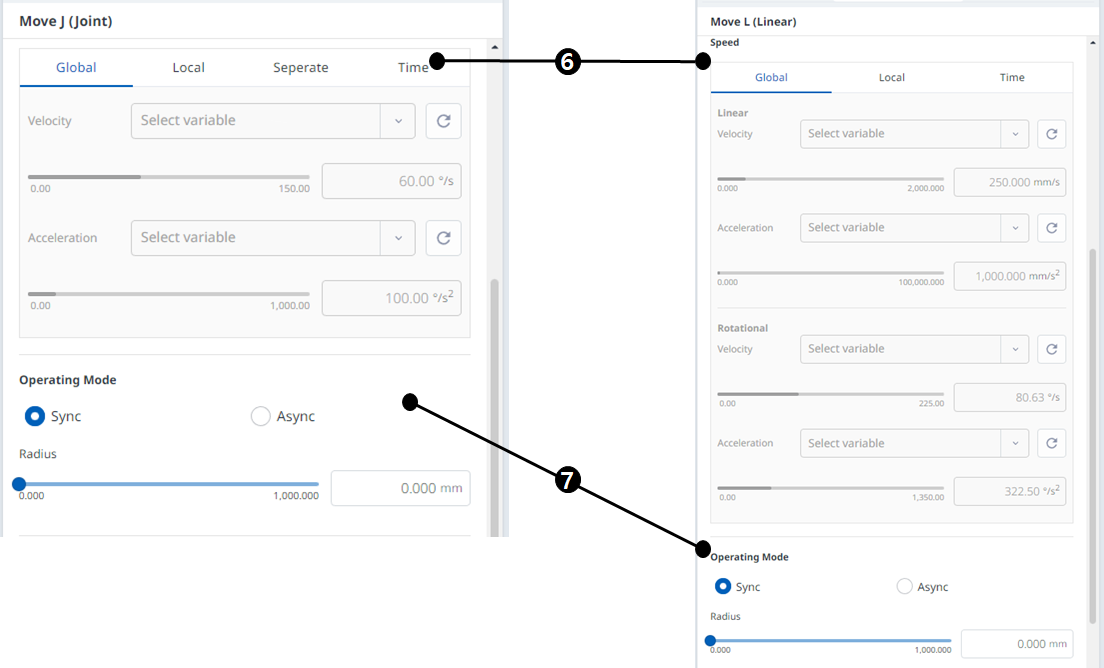Click the Move J panel scroll up arrow
Viewport: 1104px width, 668px height.
pyautogui.click(x=494, y=47)
